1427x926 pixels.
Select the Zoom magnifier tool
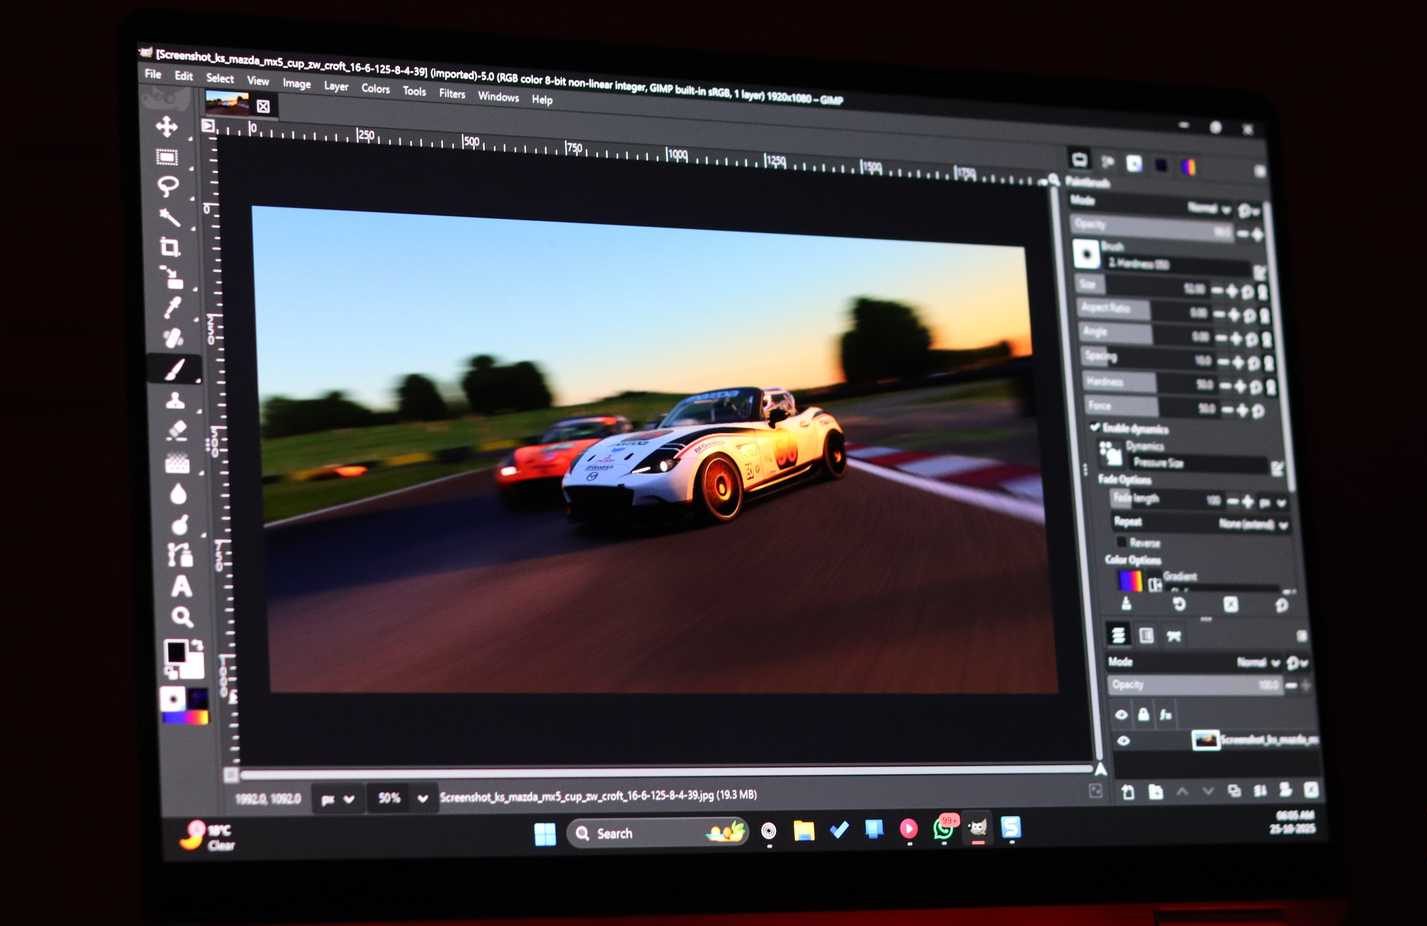tap(182, 617)
